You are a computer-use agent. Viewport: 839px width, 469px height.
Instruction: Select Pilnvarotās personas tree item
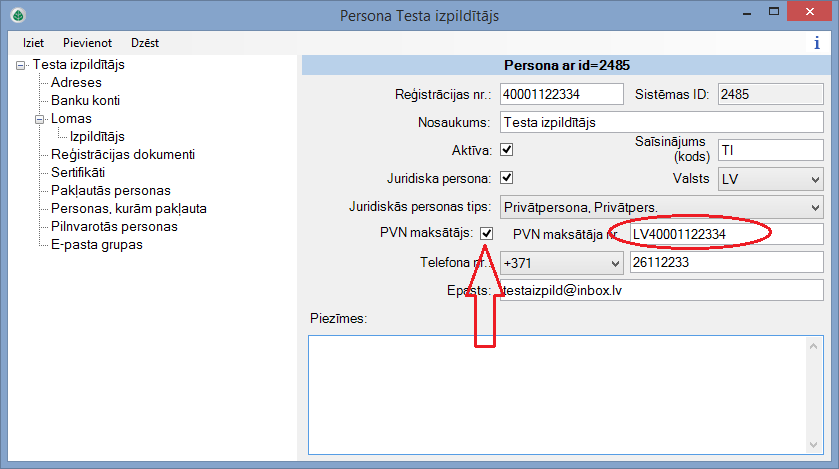pos(114,226)
